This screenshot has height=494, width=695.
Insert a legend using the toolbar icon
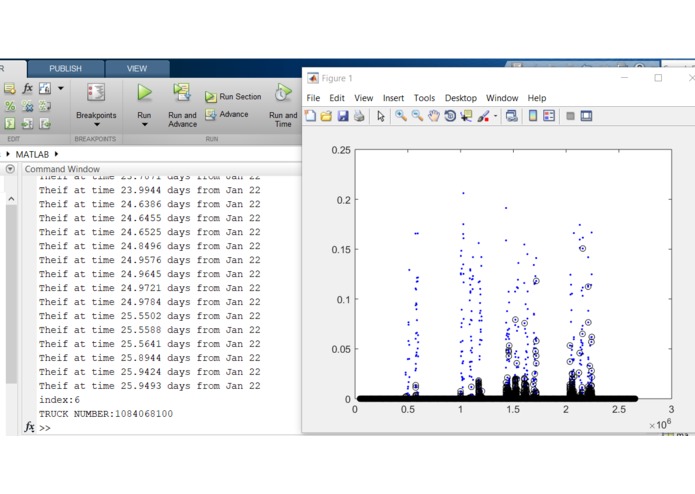click(549, 116)
